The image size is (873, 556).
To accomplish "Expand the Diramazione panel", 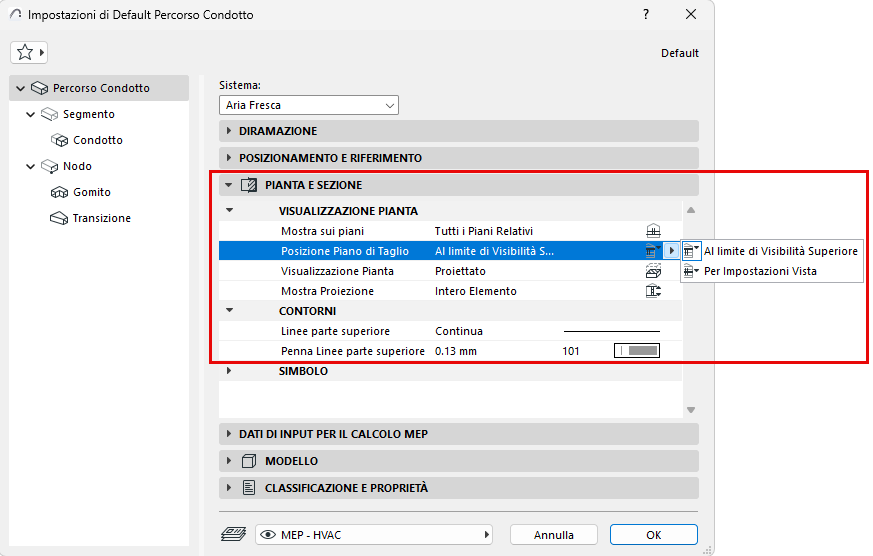I will click(229, 131).
